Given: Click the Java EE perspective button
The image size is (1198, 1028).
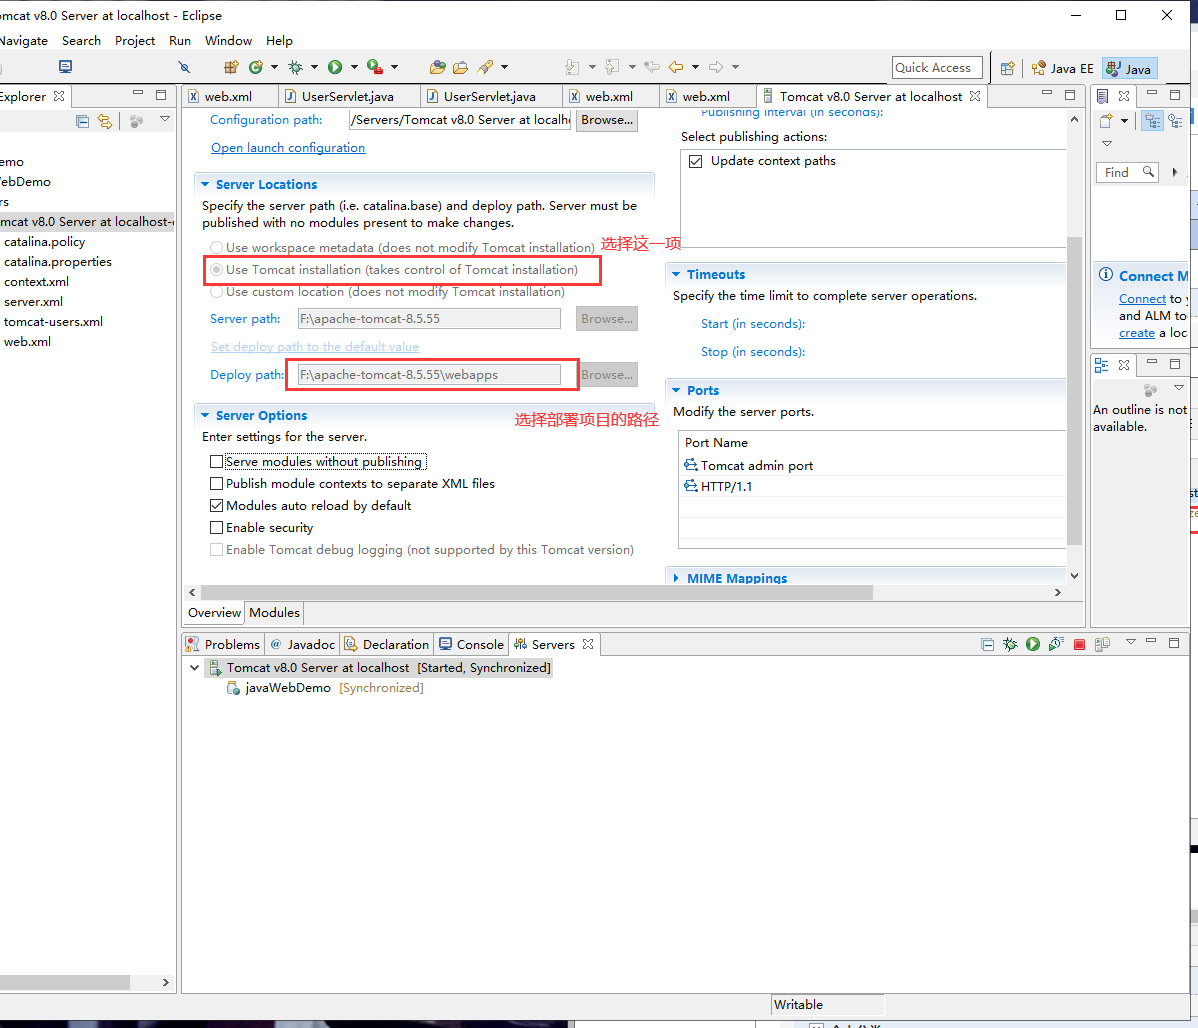Looking at the screenshot, I should click(1062, 69).
